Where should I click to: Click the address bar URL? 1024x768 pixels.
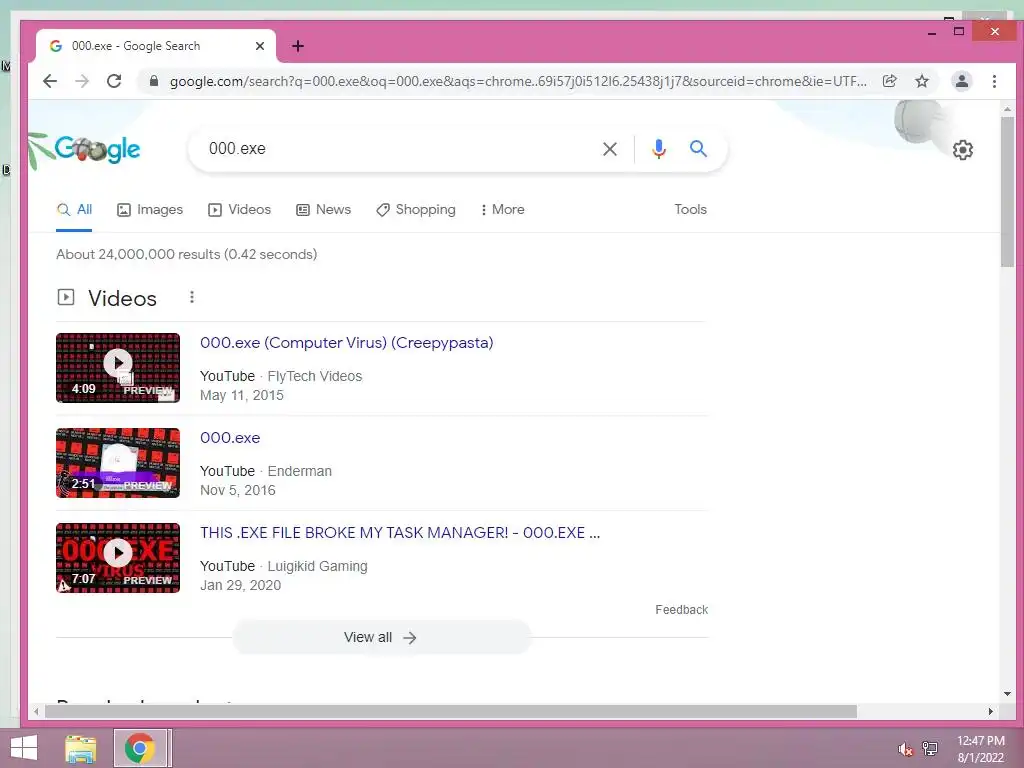[x=518, y=81]
